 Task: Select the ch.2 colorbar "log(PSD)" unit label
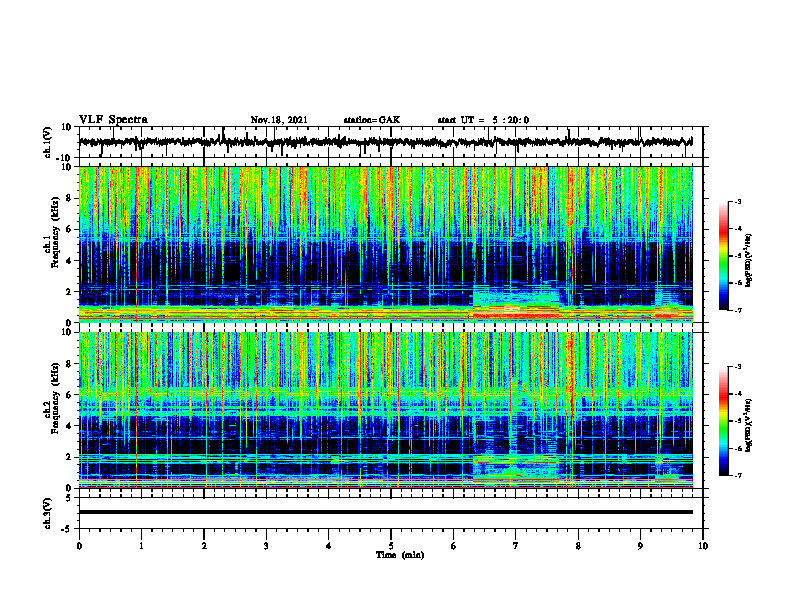coord(749,426)
